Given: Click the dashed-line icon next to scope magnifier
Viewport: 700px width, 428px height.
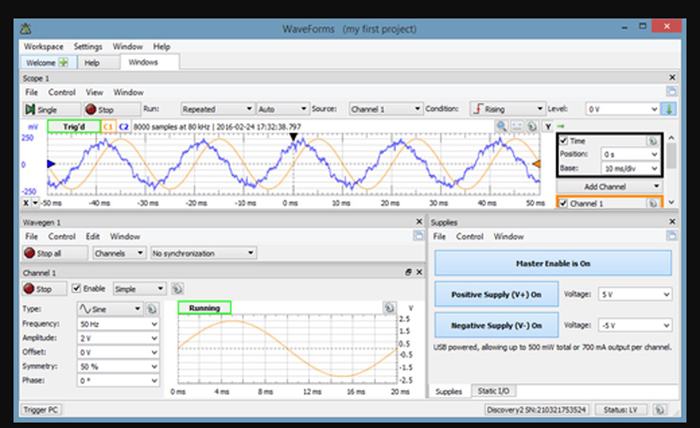Looking at the screenshot, I should coord(517,126).
